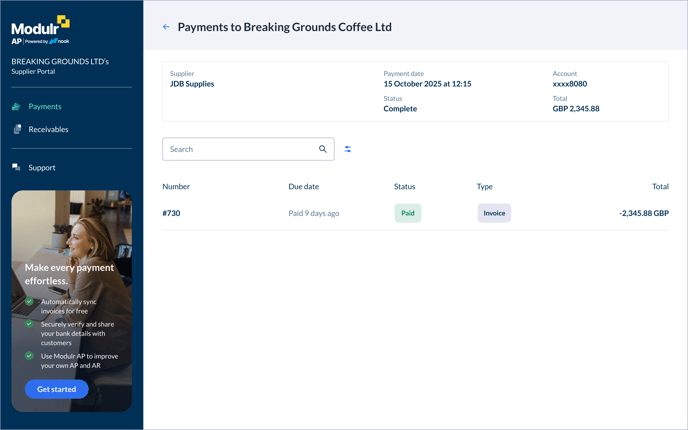Click BREAKING GROUNDS LTD's Supplier Portal label

60,66
